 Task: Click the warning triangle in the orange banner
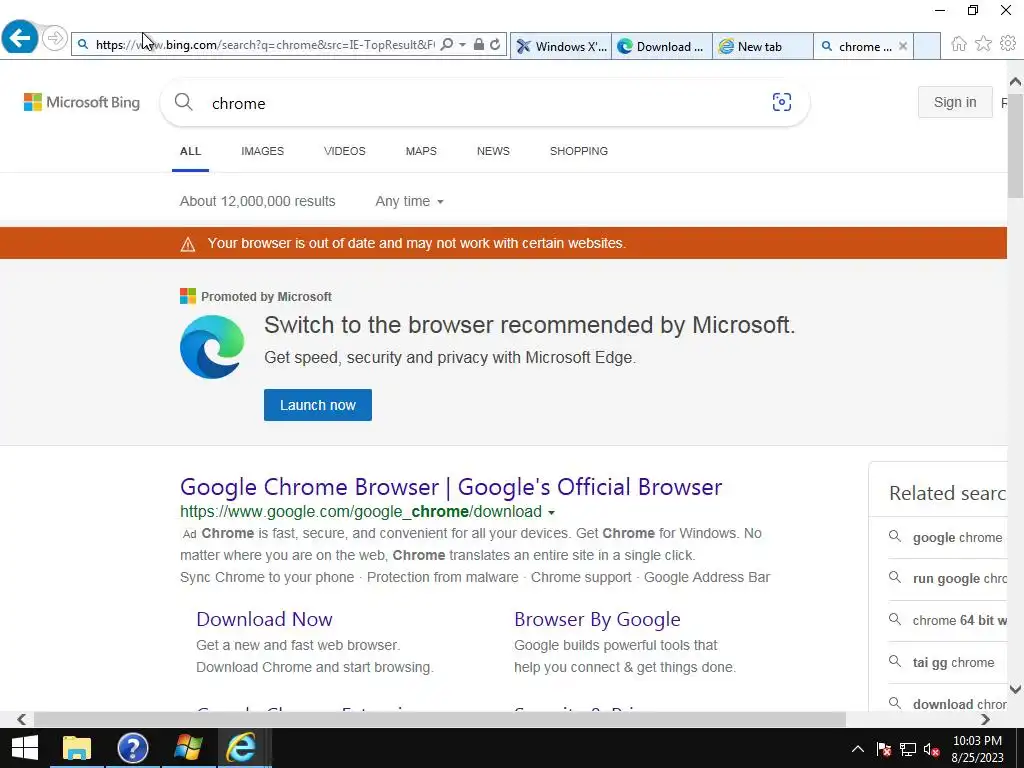click(x=188, y=244)
